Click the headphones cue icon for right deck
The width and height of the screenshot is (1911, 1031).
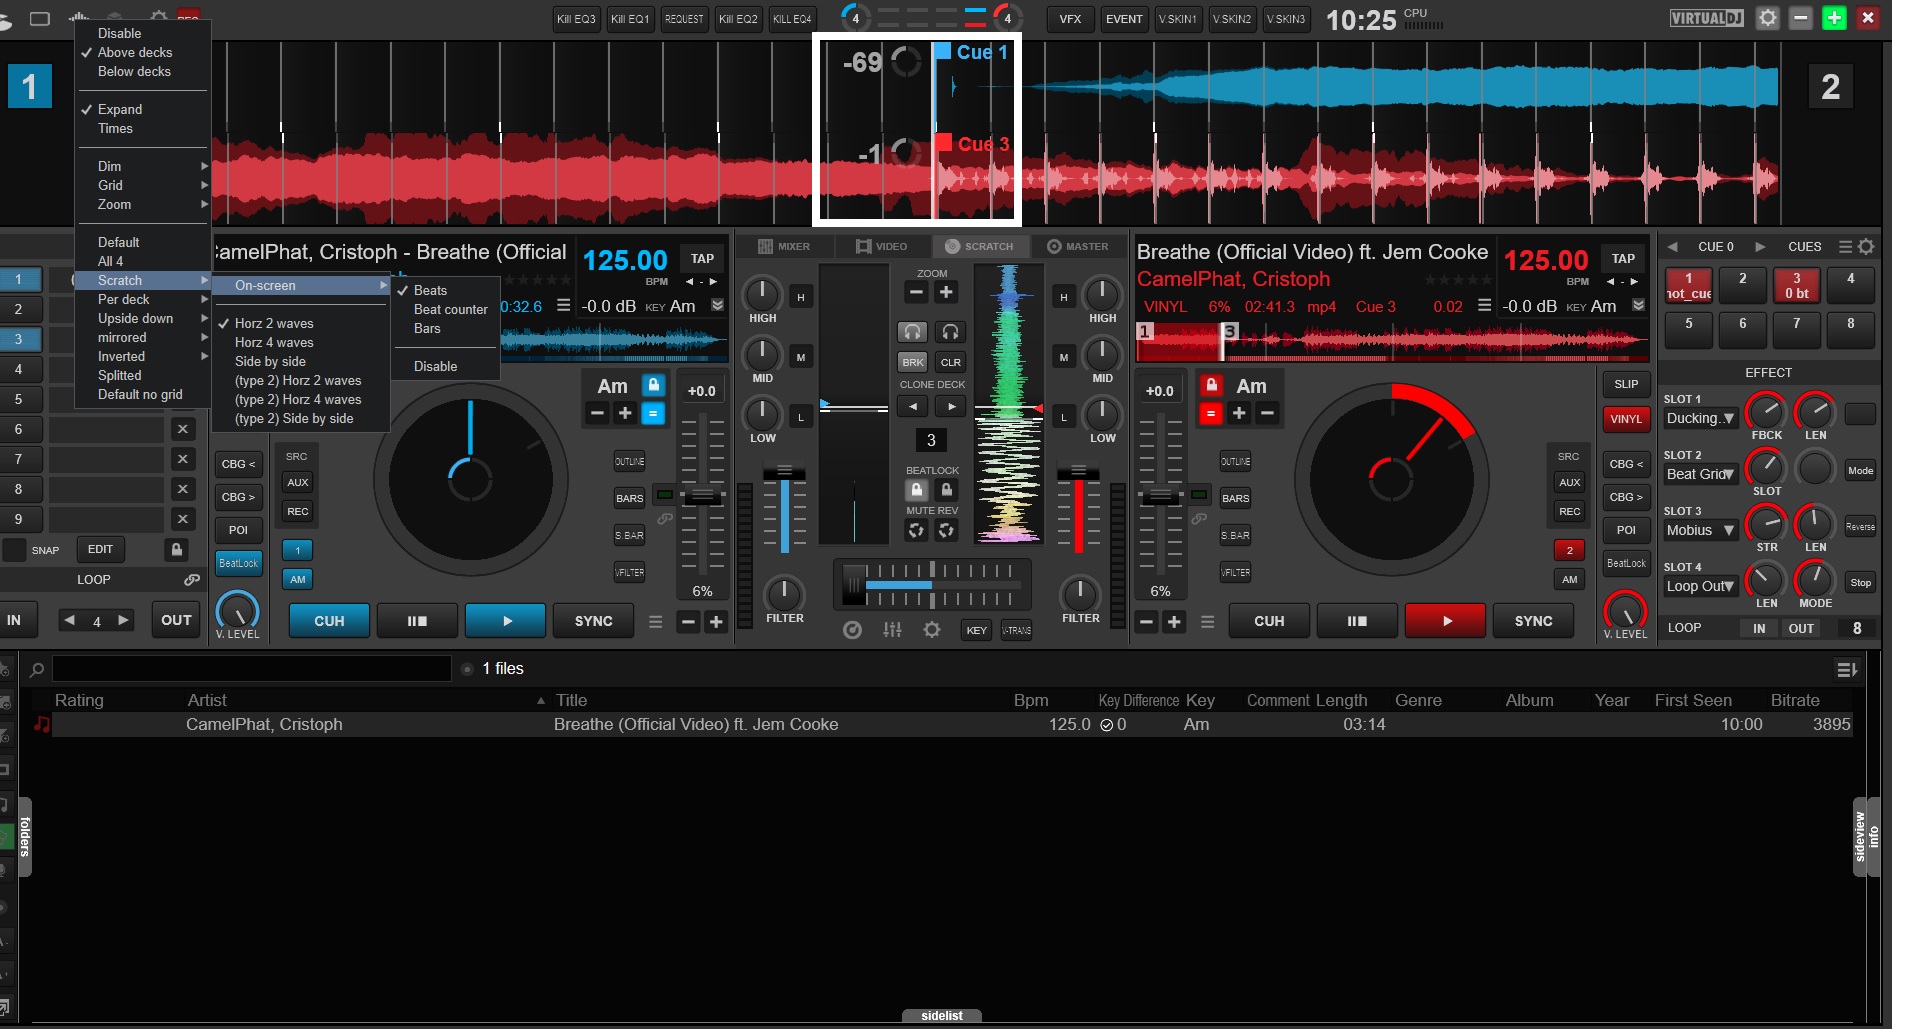(x=950, y=331)
